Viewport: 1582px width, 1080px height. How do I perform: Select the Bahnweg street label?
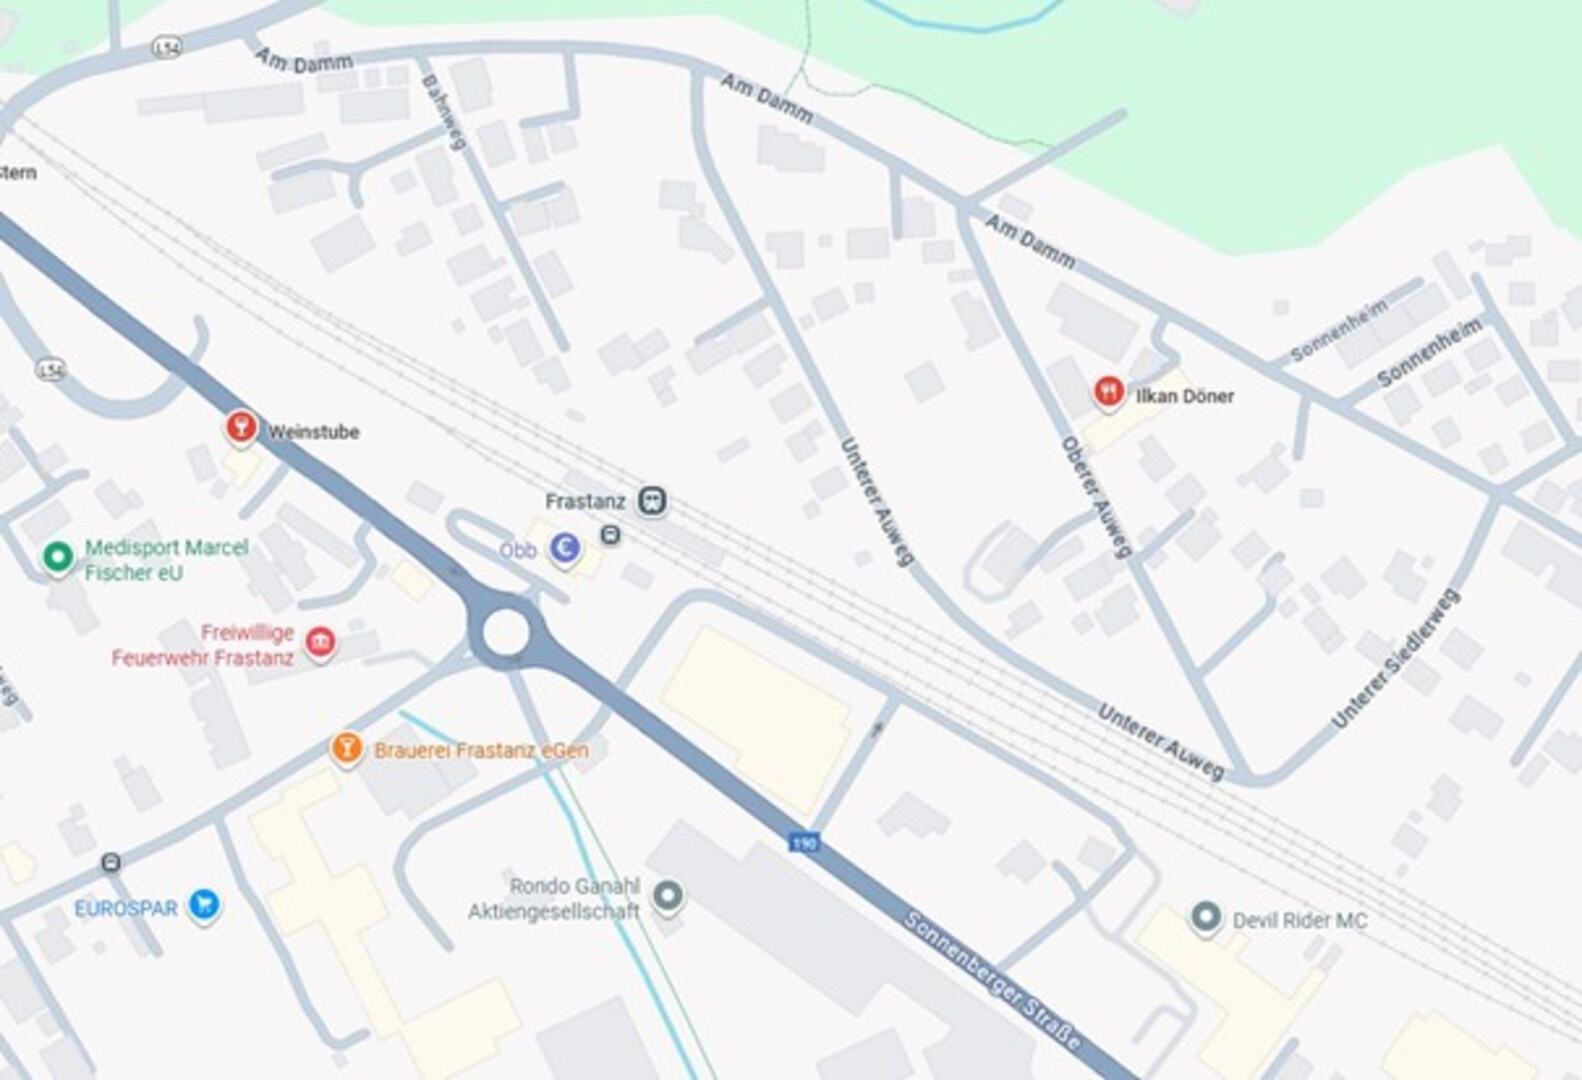(444, 112)
